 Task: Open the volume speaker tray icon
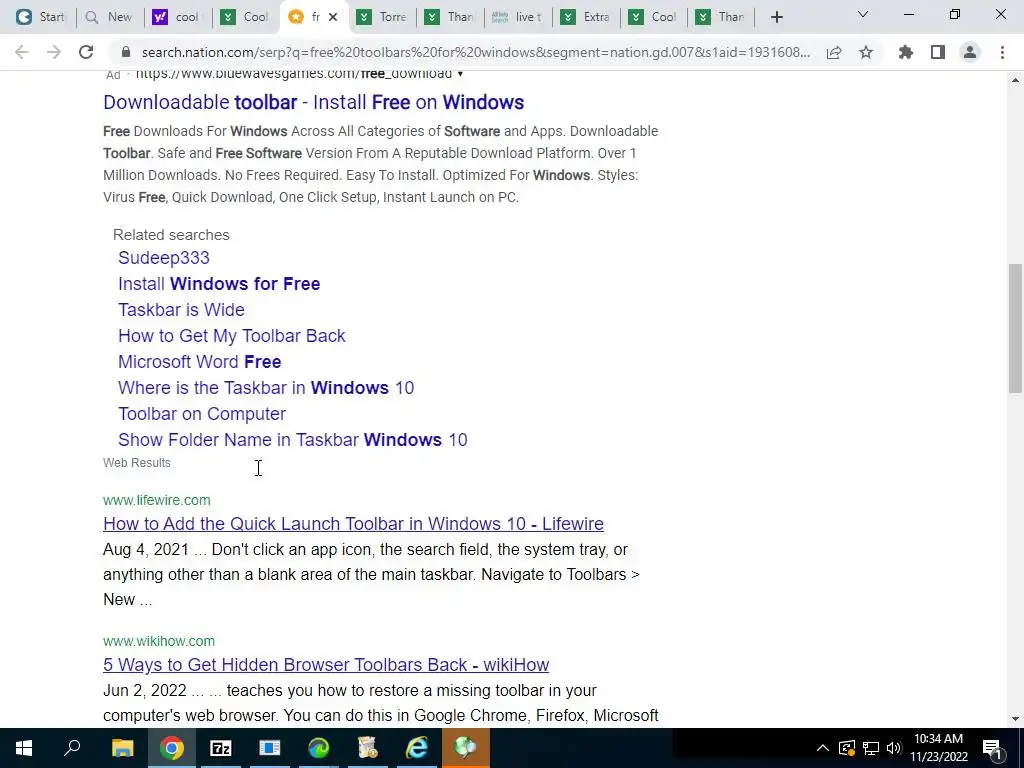(894, 748)
